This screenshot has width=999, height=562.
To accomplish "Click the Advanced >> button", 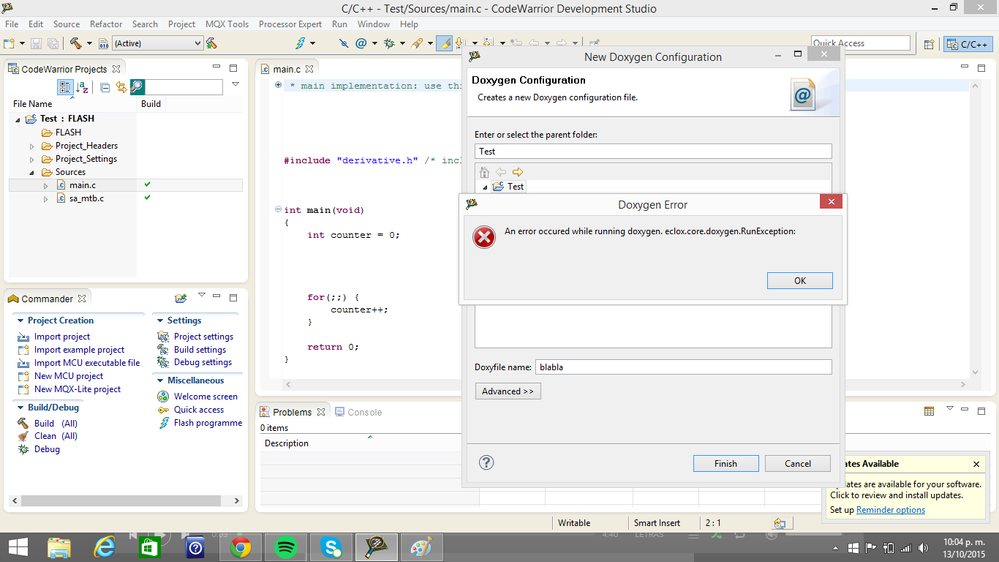I will (508, 391).
